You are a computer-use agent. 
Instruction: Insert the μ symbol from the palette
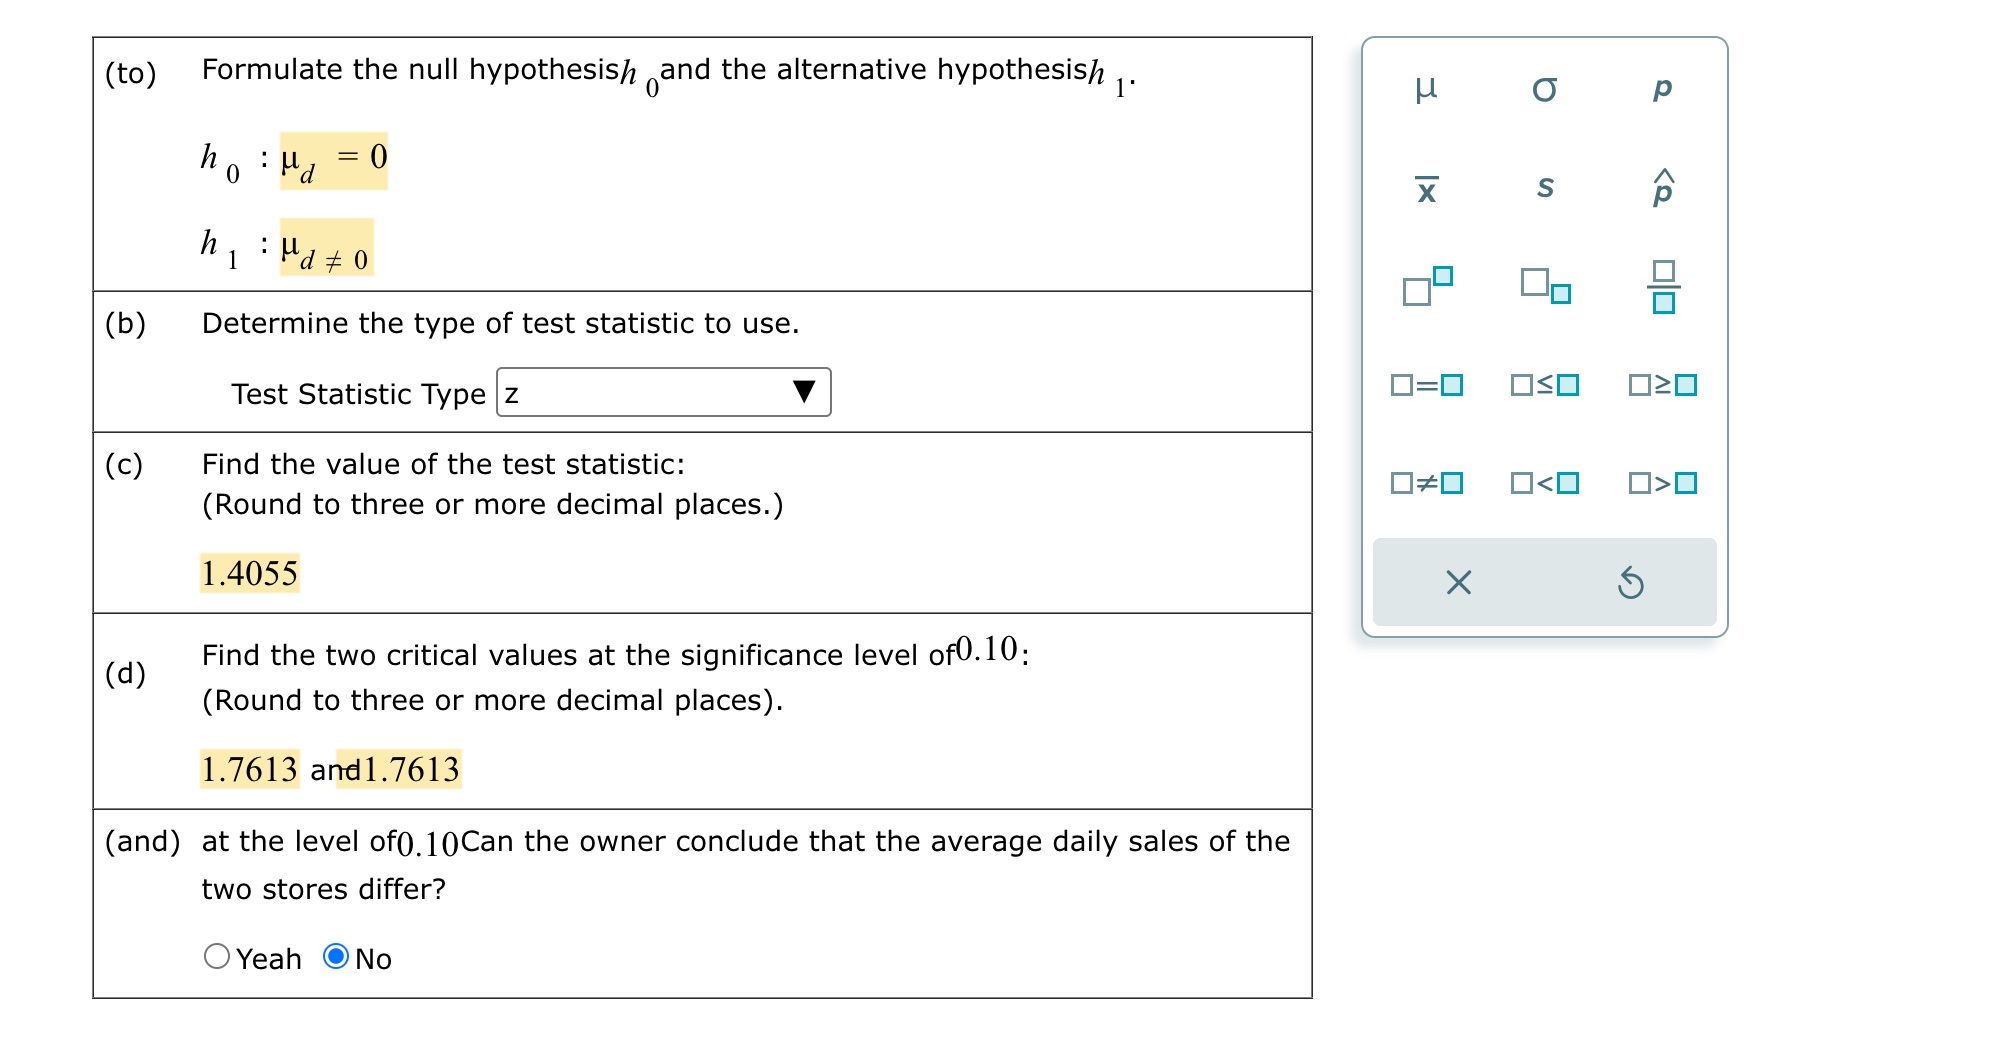tap(1425, 88)
